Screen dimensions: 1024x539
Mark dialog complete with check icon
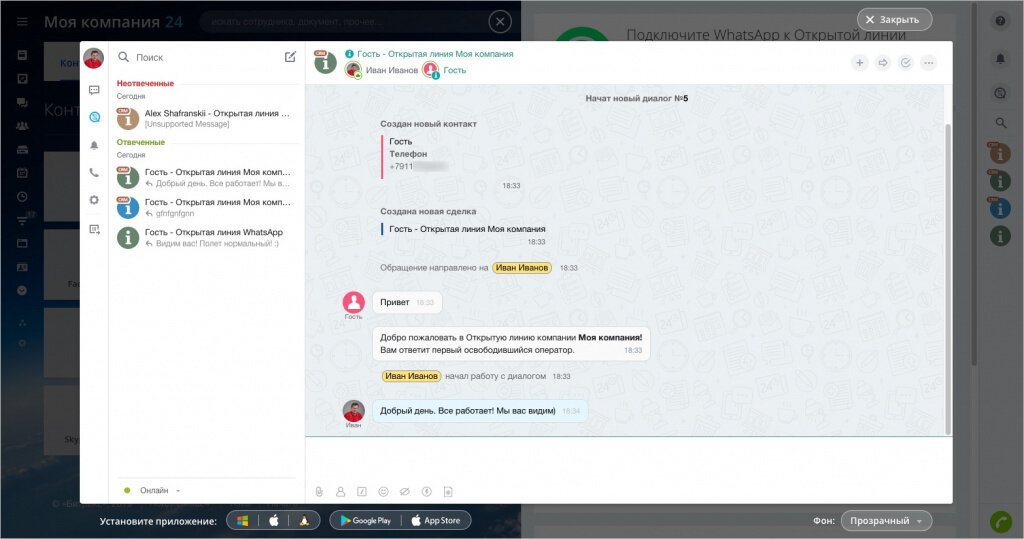click(905, 63)
